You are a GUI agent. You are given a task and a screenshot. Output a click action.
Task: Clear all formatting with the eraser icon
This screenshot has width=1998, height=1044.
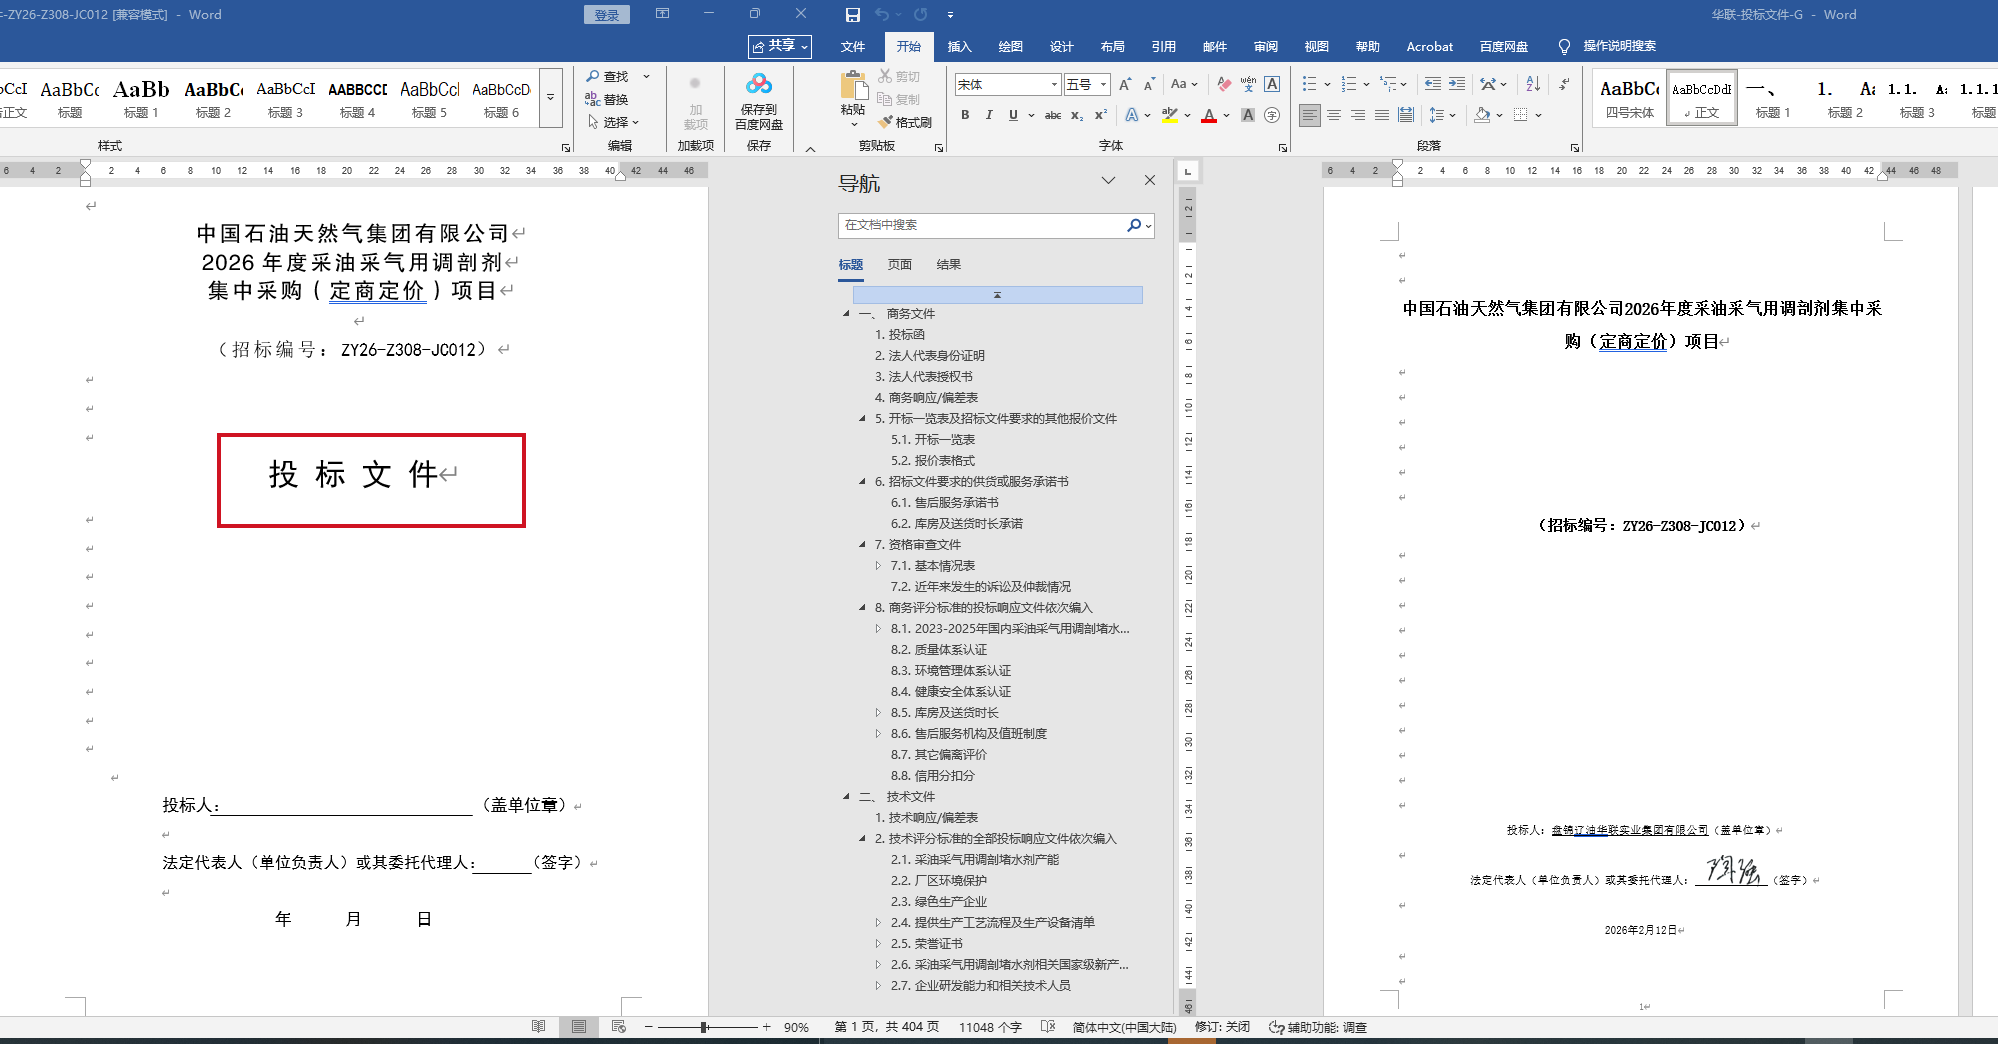pos(1224,84)
